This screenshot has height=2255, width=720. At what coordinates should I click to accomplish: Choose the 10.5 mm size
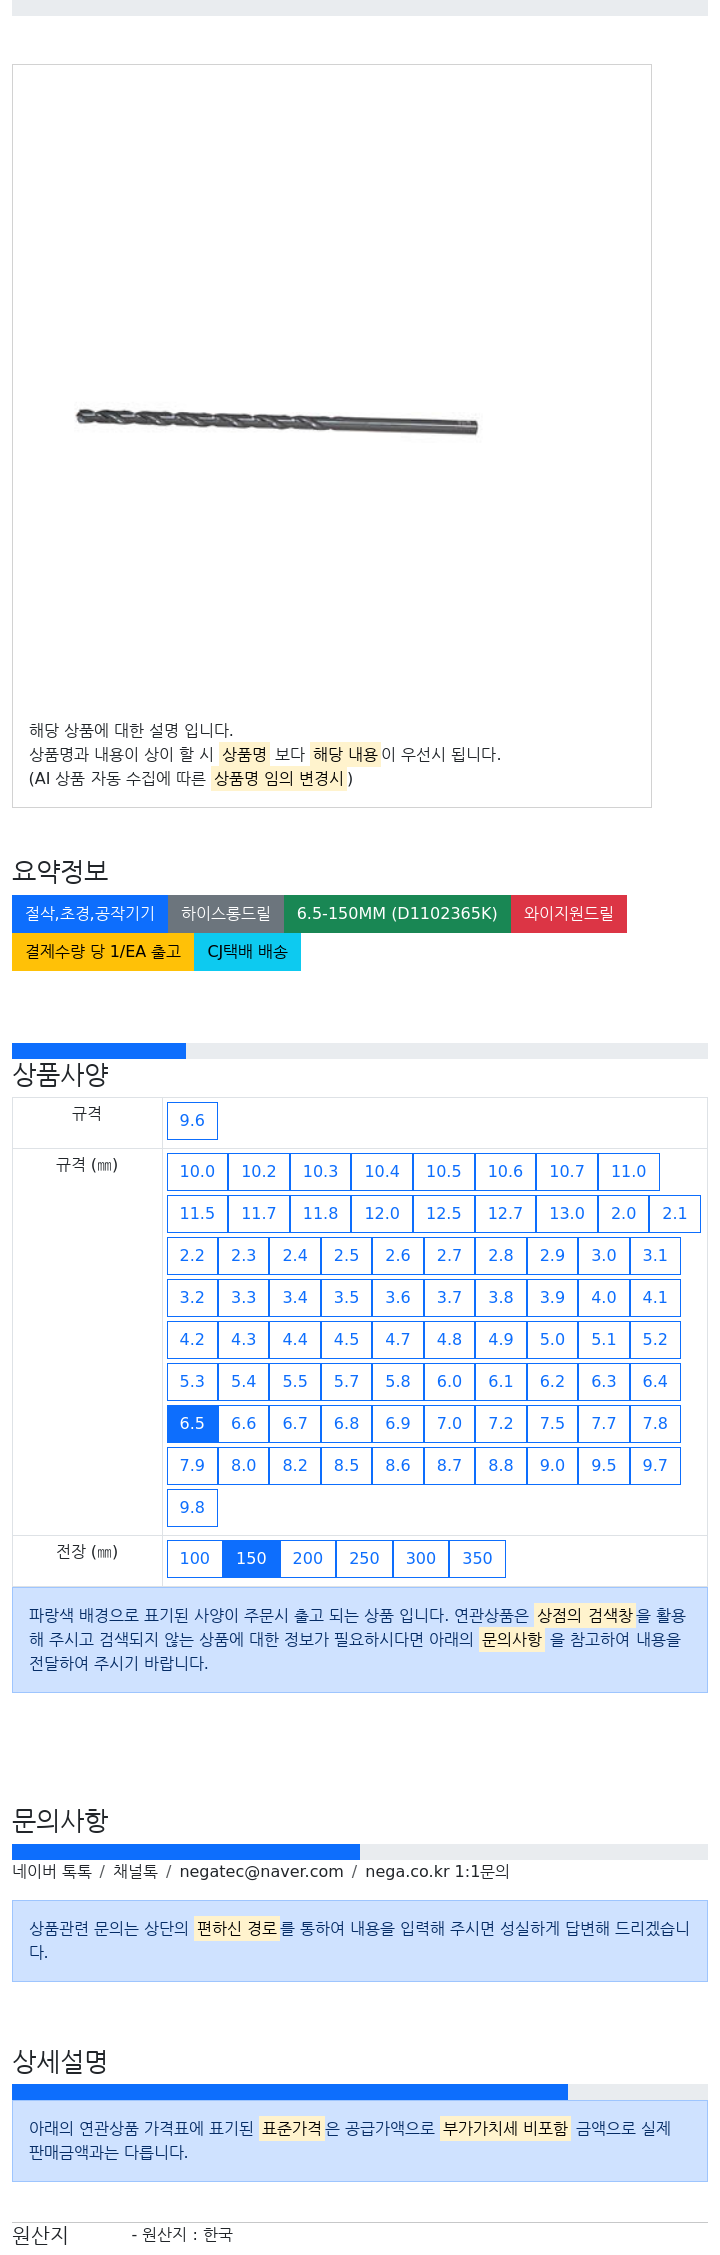click(444, 1171)
